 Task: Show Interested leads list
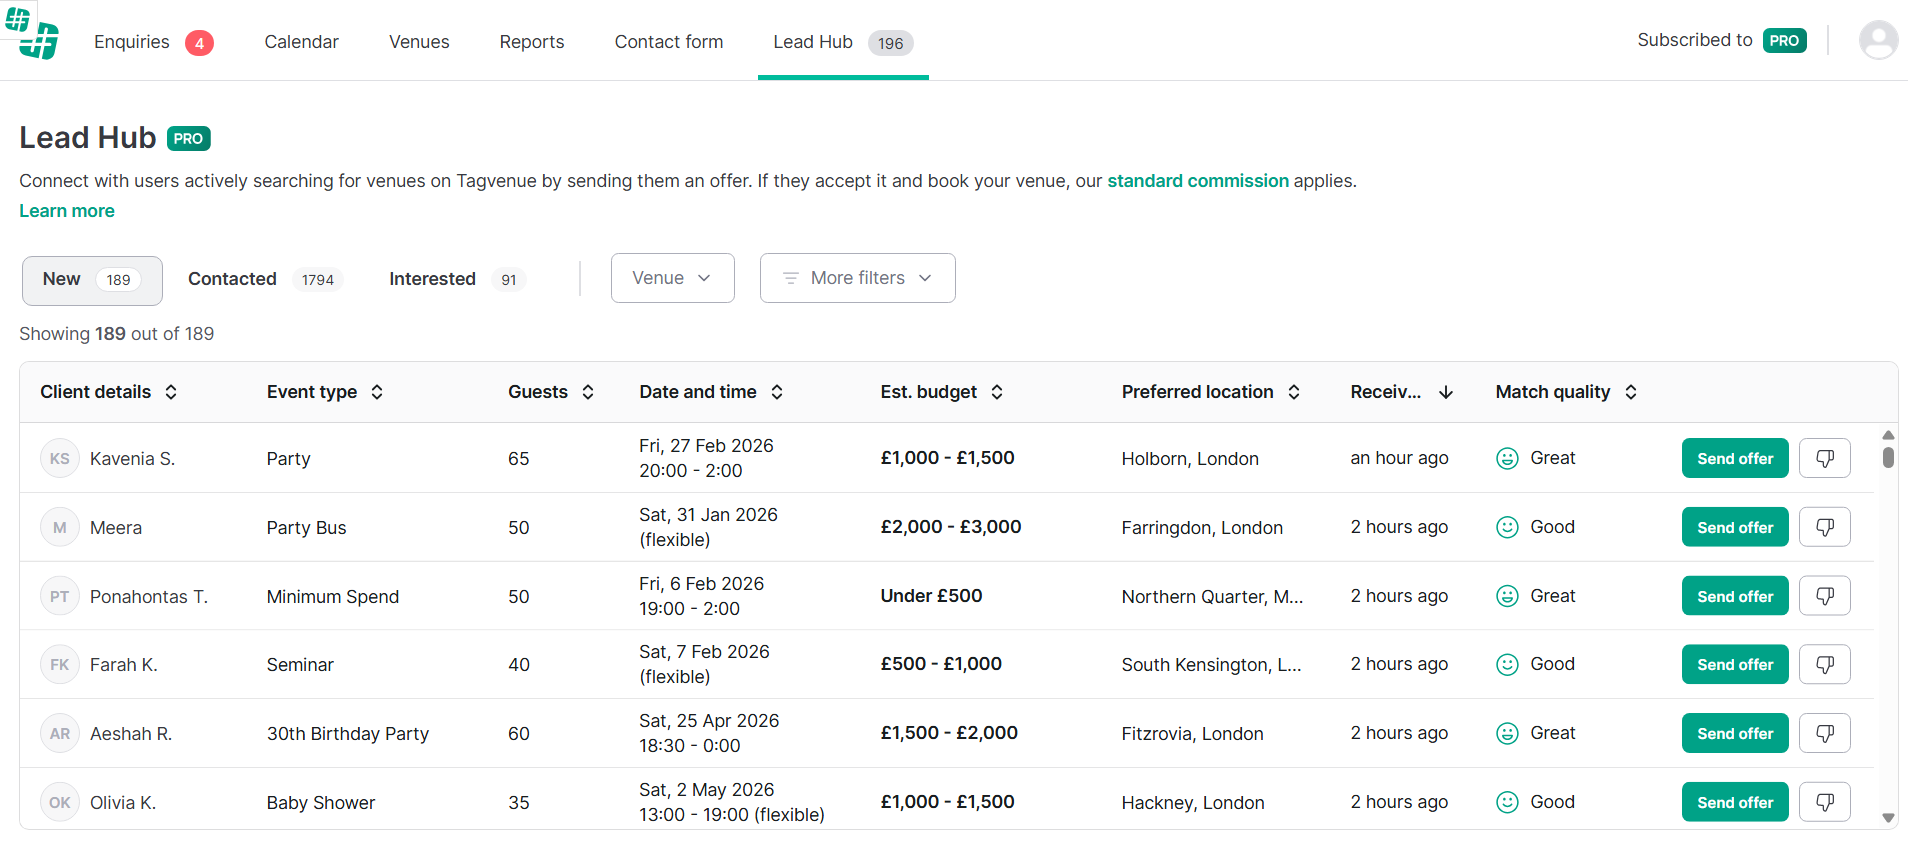(x=457, y=280)
